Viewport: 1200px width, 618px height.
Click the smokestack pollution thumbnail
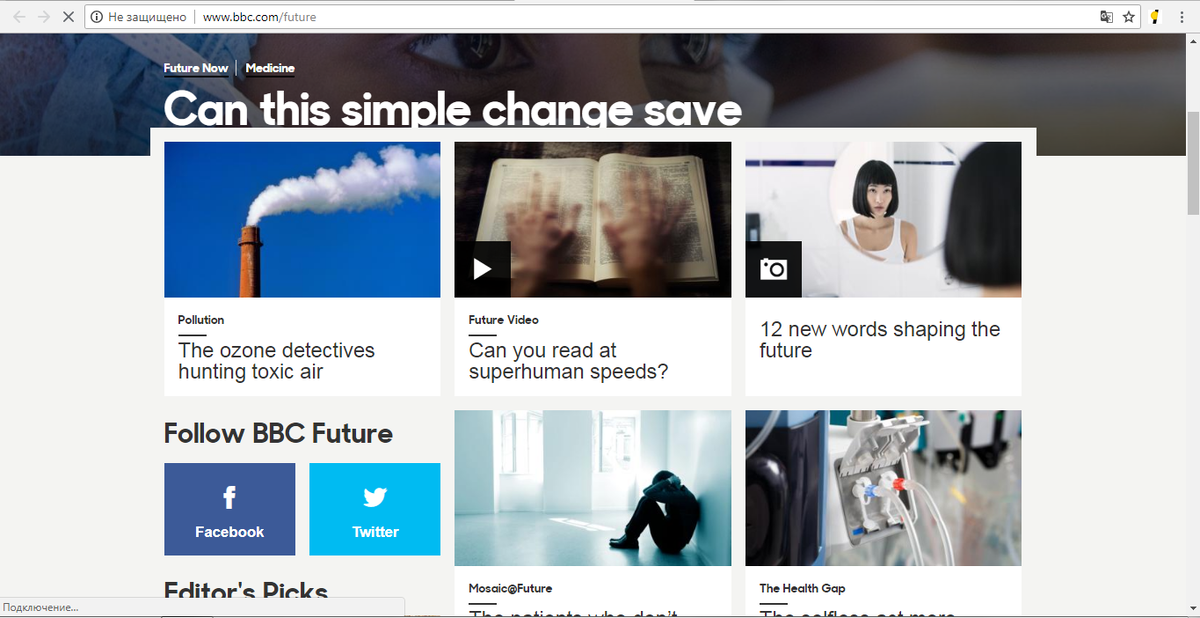302,219
